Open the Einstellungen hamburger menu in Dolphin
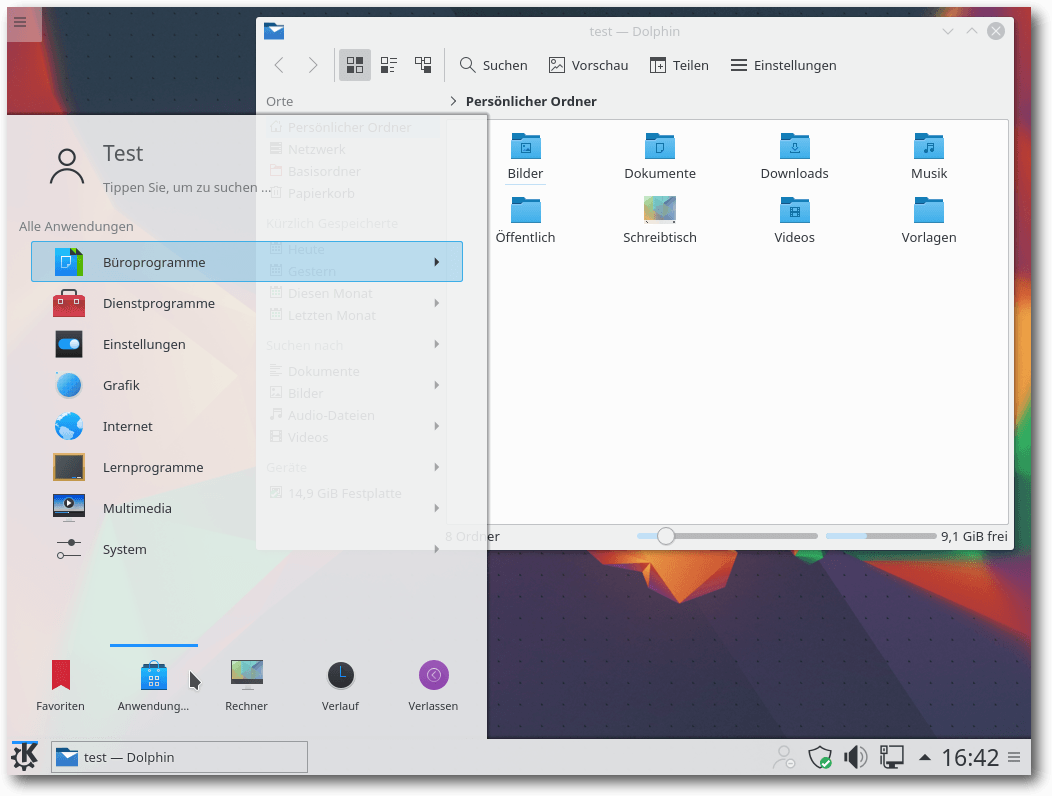This screenshot has height=796, width=1052. point(783,65)
